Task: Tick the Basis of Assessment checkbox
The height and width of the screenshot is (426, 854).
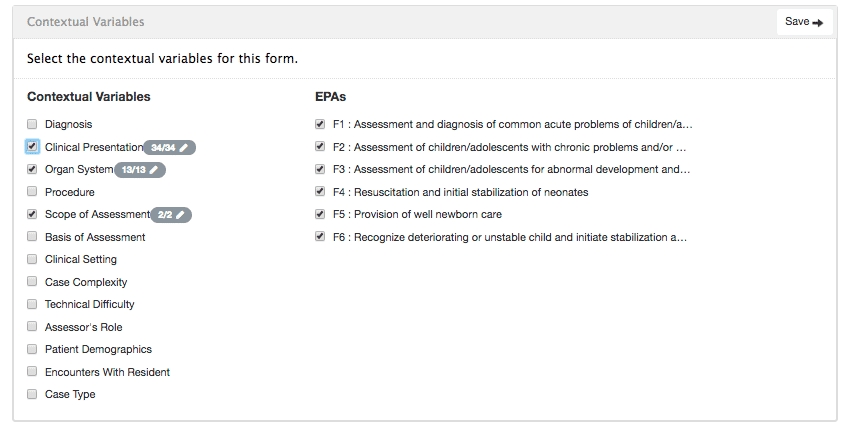Action: [x=33, y=237]
